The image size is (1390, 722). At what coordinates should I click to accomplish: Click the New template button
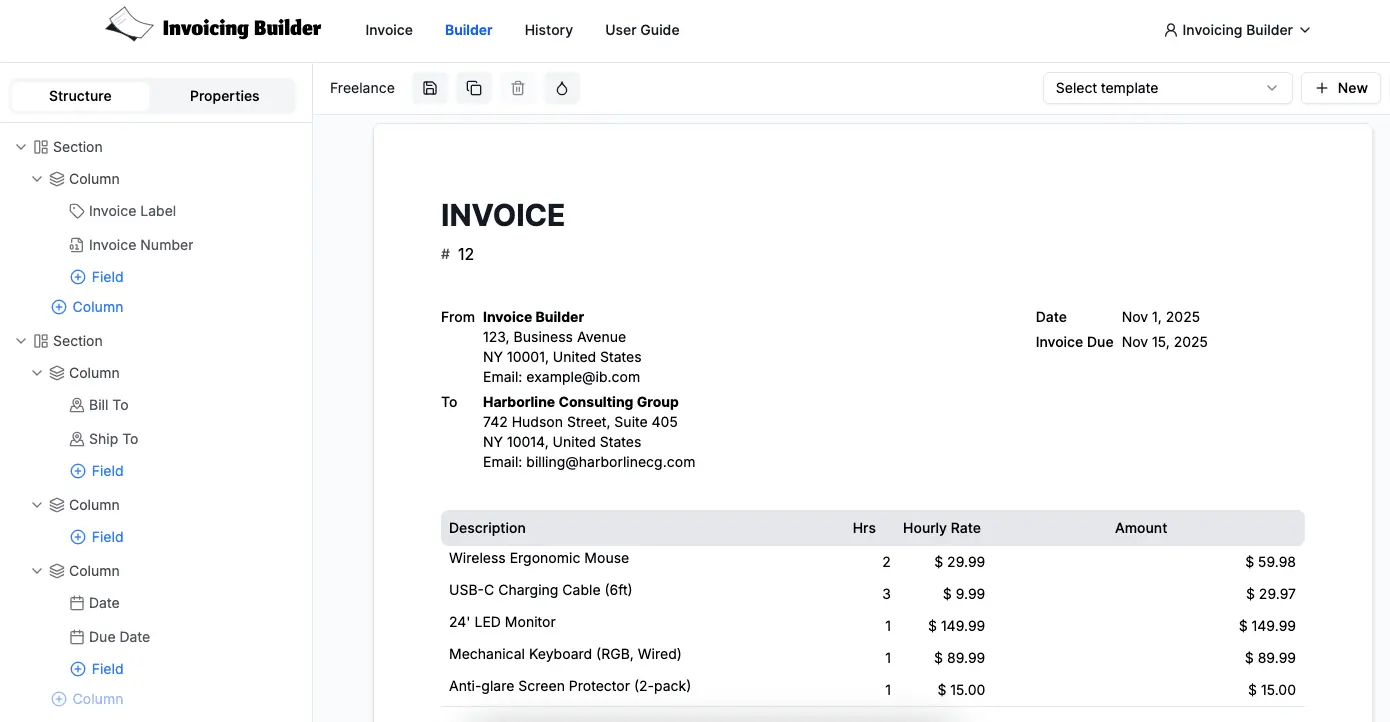pos(1341,88)
